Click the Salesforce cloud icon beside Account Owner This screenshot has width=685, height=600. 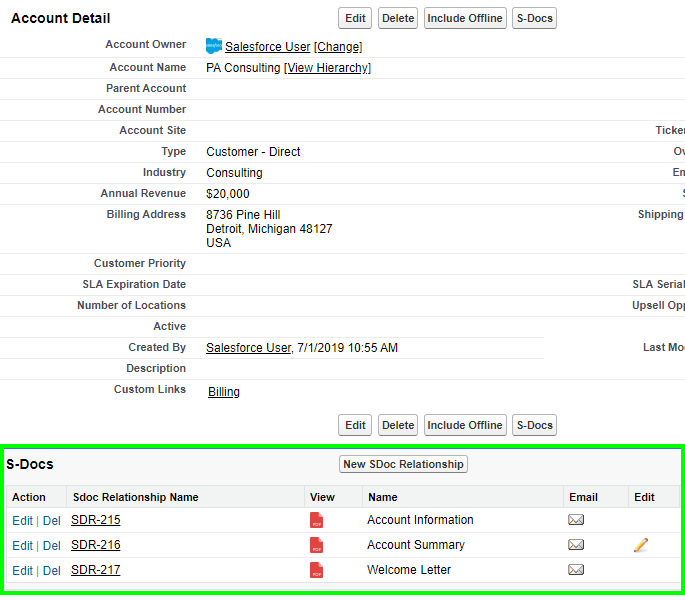[214, 46]
